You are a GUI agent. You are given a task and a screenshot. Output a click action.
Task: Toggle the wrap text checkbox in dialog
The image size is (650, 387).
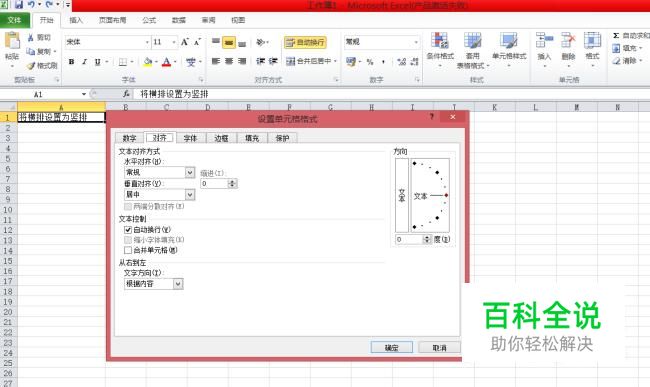point(128,230)
